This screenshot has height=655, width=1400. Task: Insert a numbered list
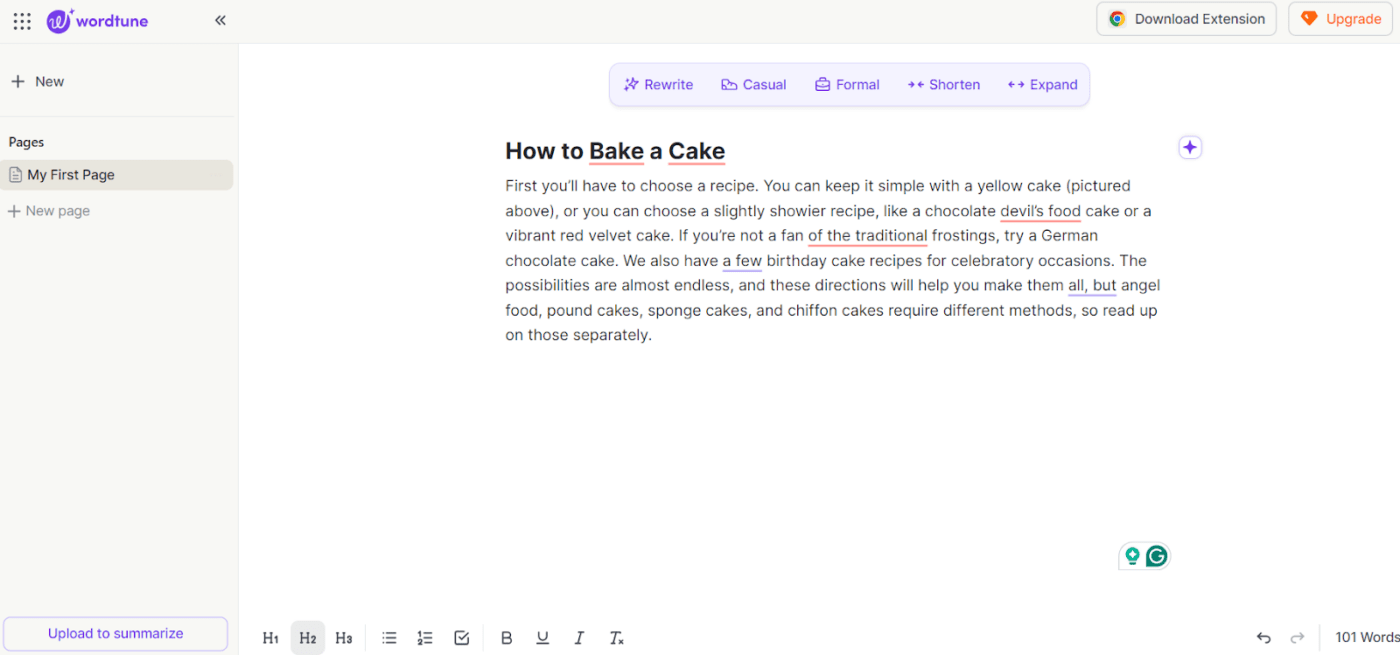click(x=425, y=638)
